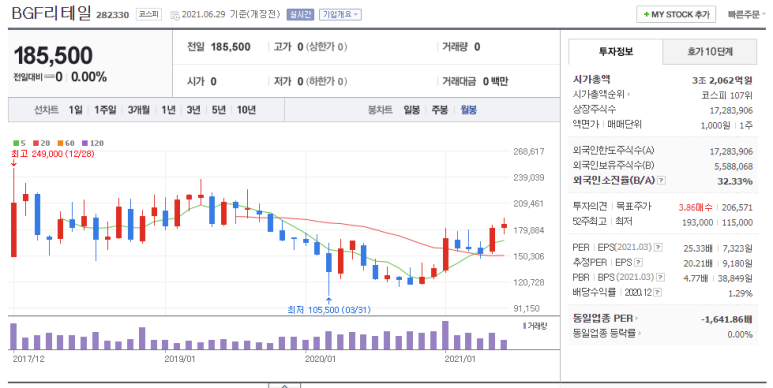Click the 외국인보유주식수(B) value 5,588,068
The image size is (773, 388).
pos(734,167)
